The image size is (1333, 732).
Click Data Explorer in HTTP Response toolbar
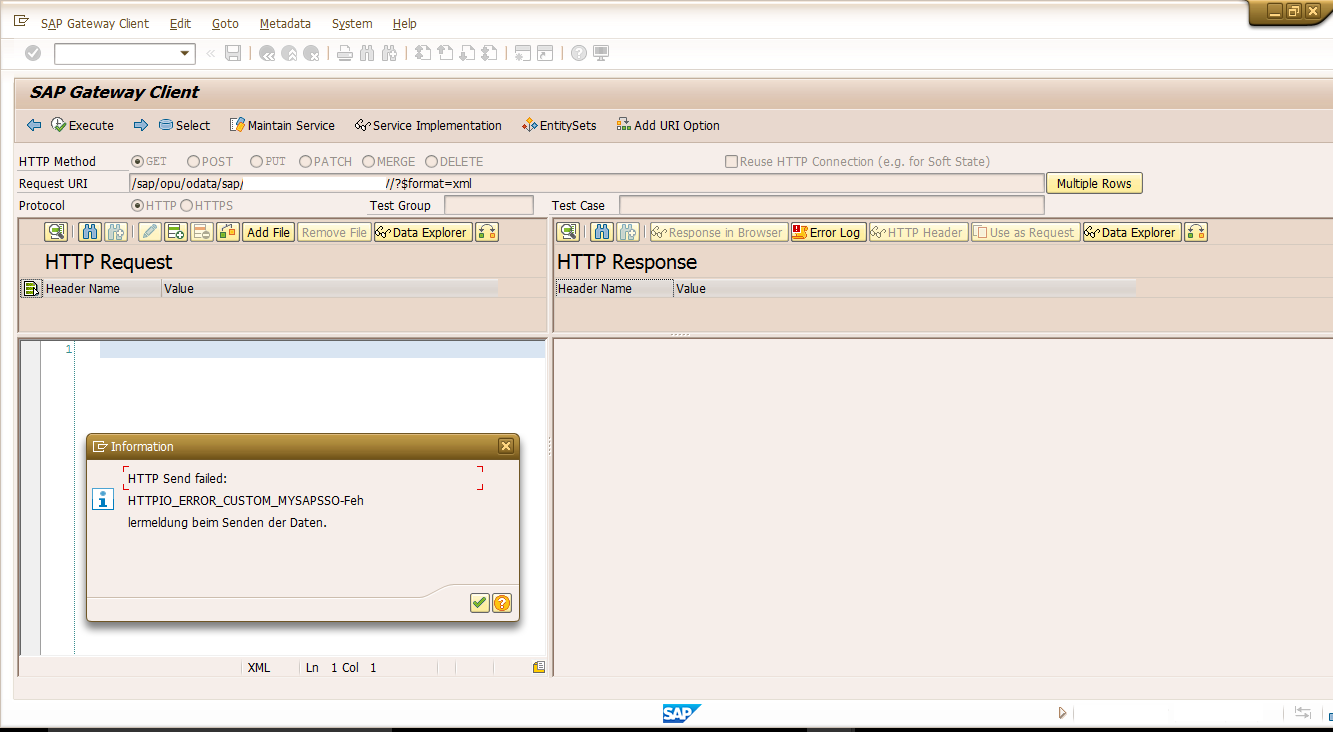(x=1131, y=232)
